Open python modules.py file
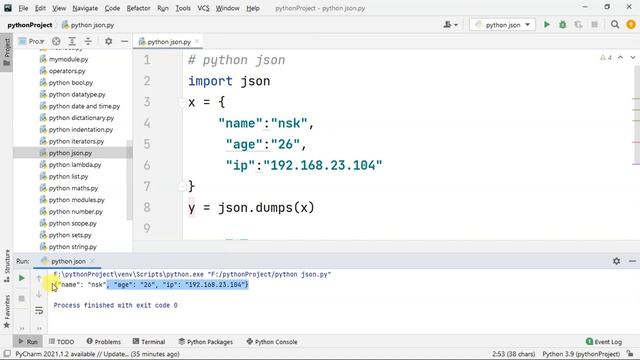The height and width of the screenshot is (360, 640). (x=76, y=200)
